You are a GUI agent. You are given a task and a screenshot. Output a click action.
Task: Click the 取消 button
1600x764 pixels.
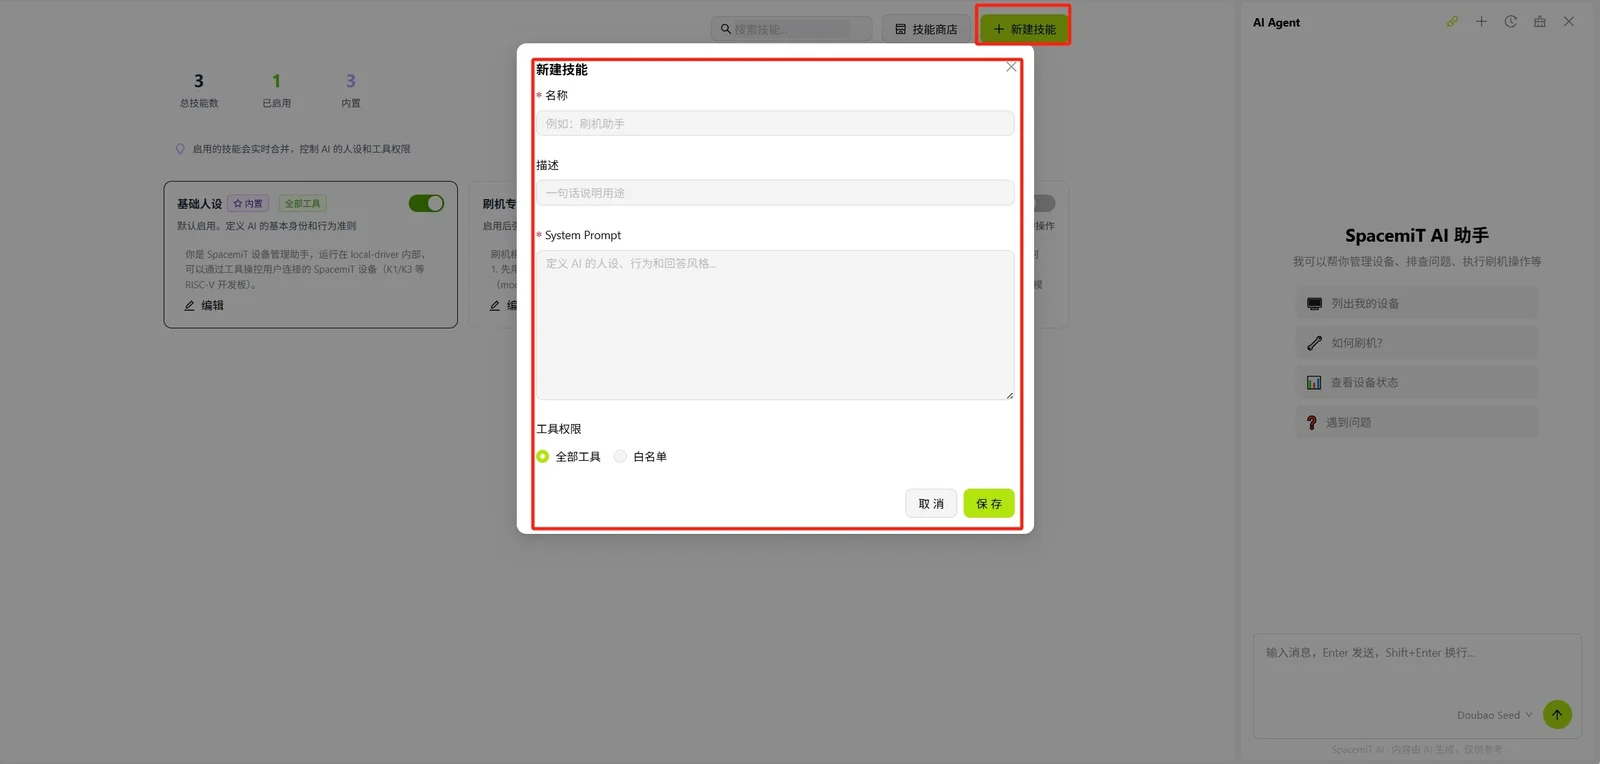click(931, 504)
